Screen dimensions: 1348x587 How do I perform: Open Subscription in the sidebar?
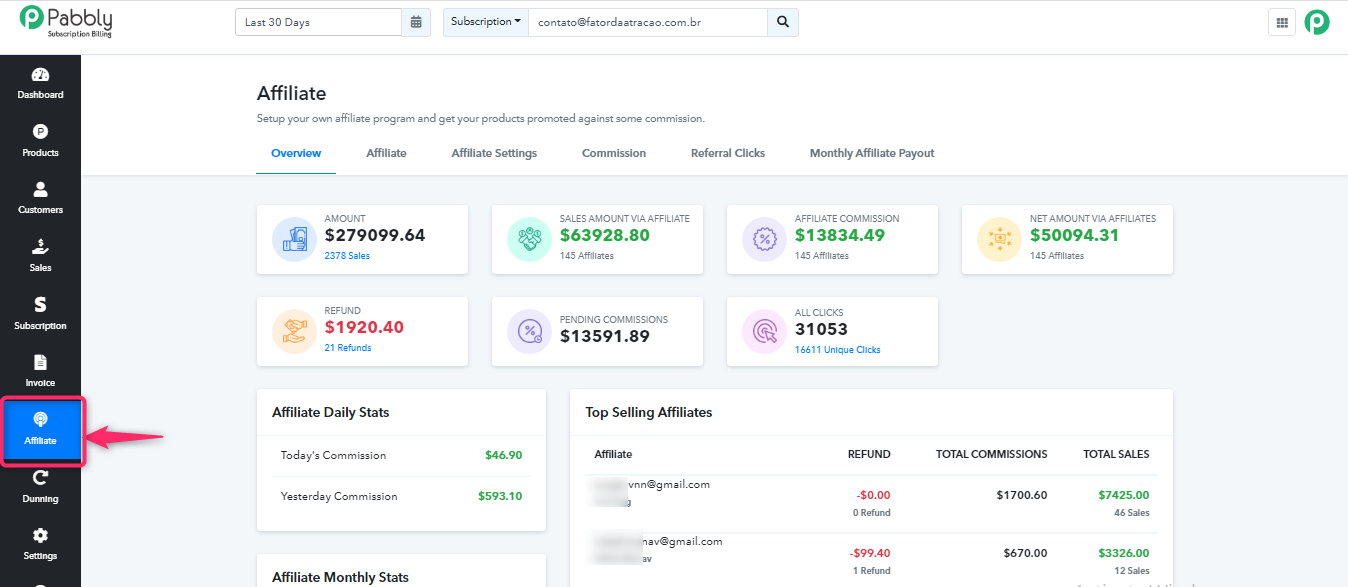coord(40,314)
